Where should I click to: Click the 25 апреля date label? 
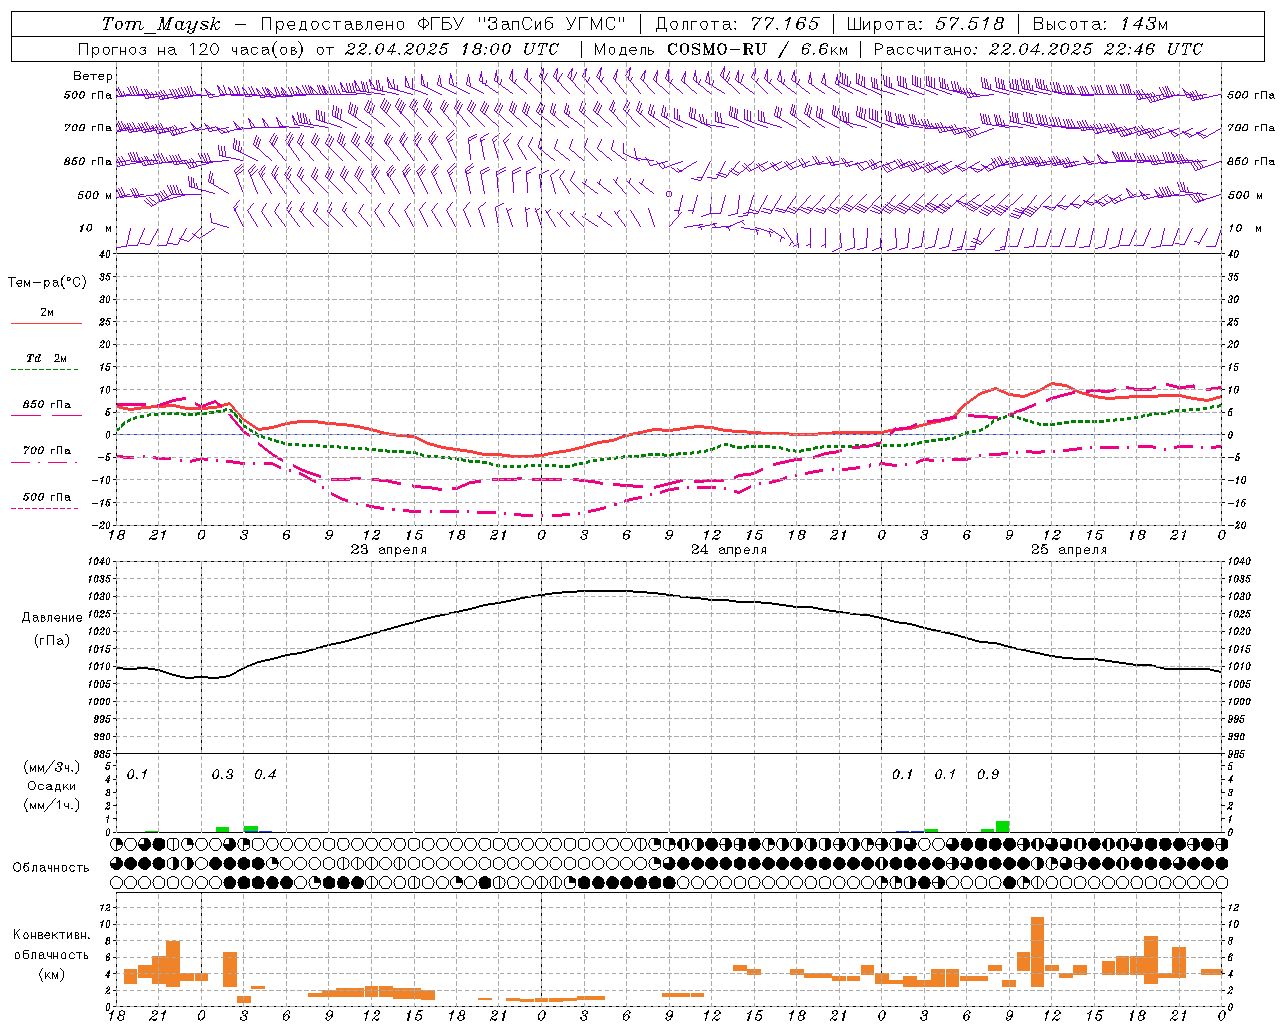coord(1068,550)
